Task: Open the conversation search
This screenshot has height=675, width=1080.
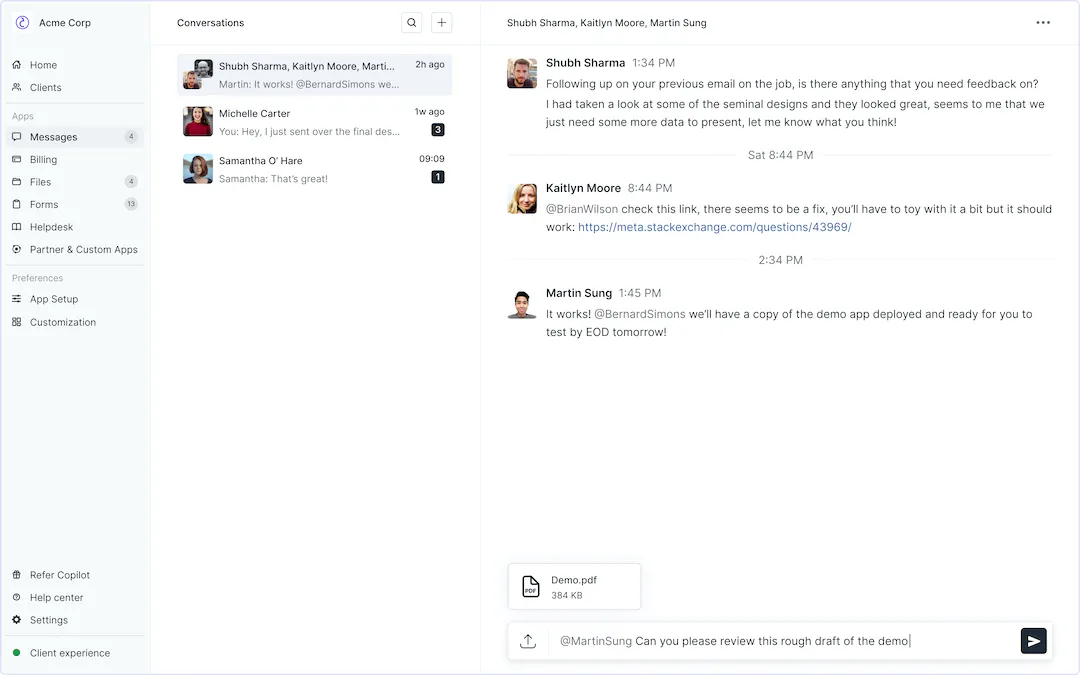Action: click(x=411, y=22)
